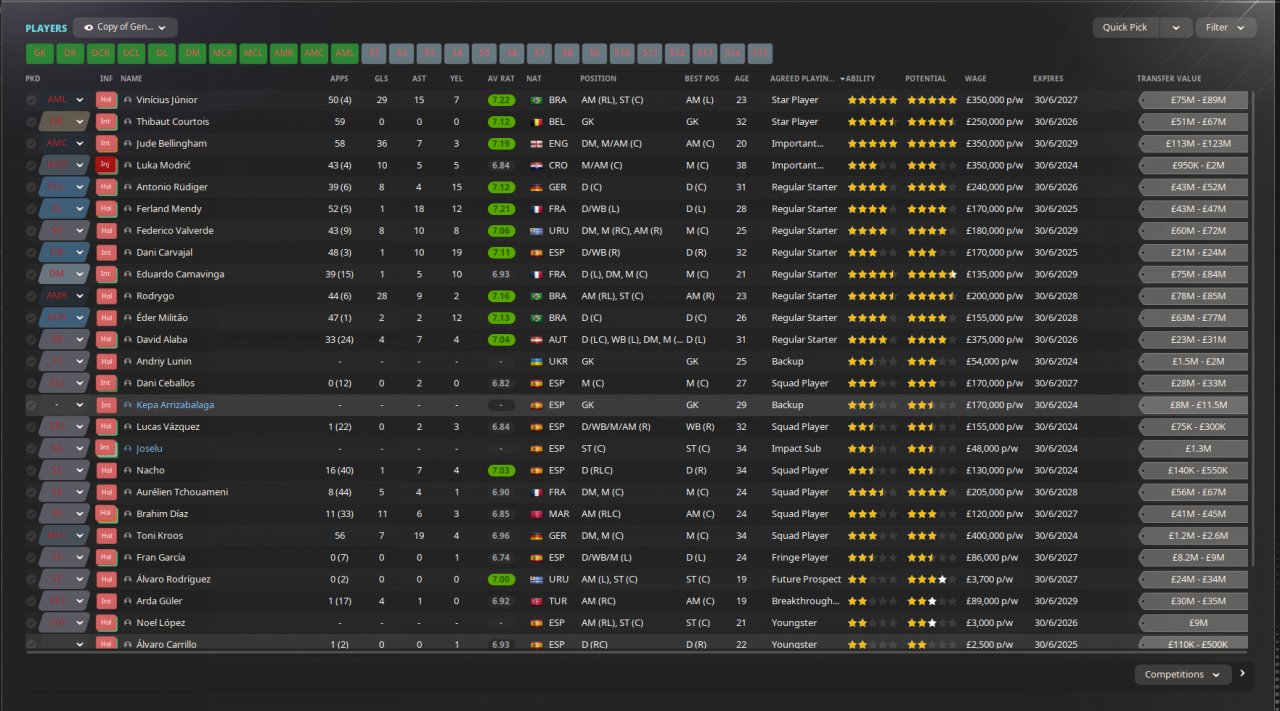1280x711 pixels.
Task: Click the £9M transfer value for Noel López
Action: [x=1193, y=623]
